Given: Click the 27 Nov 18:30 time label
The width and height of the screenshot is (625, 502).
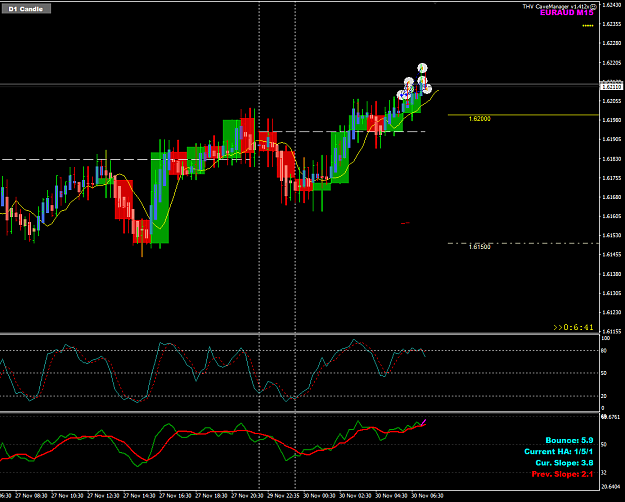Looking at the screenshot, I should click(x=211, y=496).
